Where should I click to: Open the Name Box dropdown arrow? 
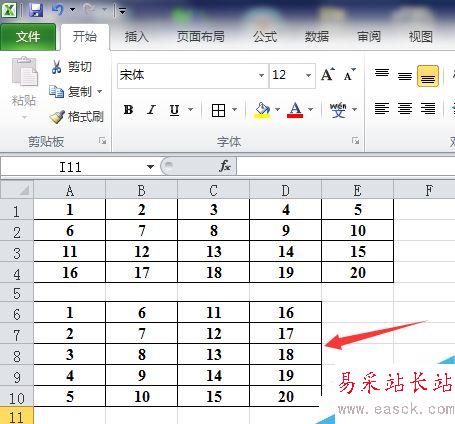tap(150, 167)
